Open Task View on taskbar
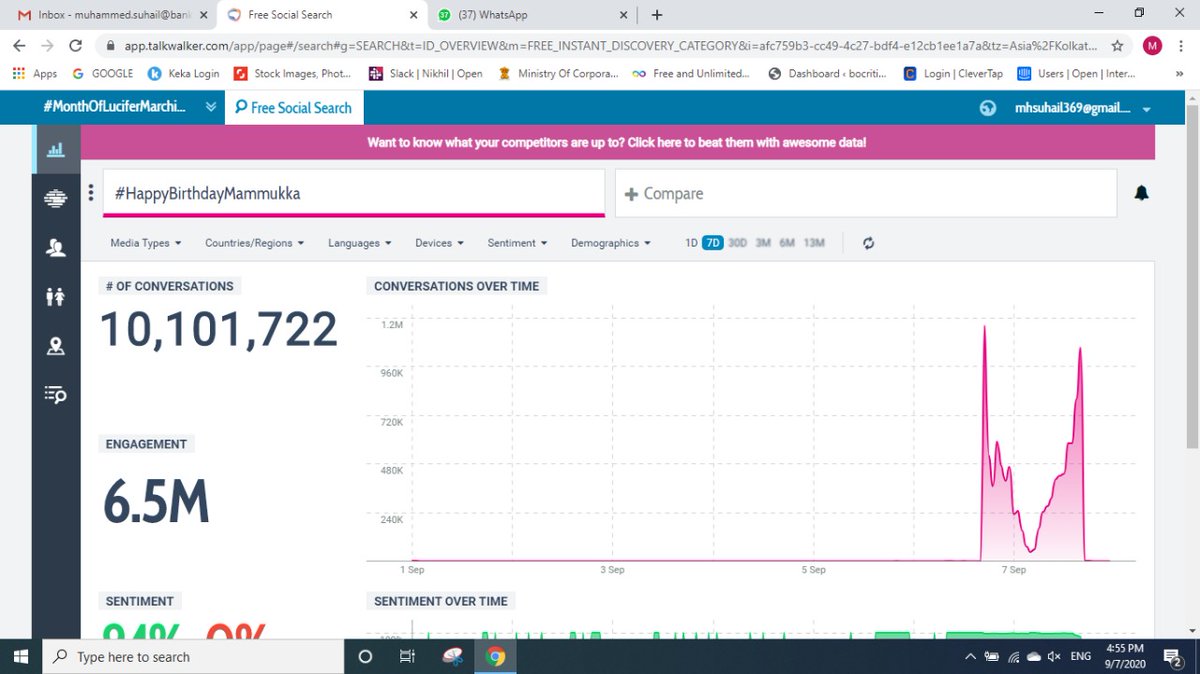1200x674 pixels. [407, 657]
